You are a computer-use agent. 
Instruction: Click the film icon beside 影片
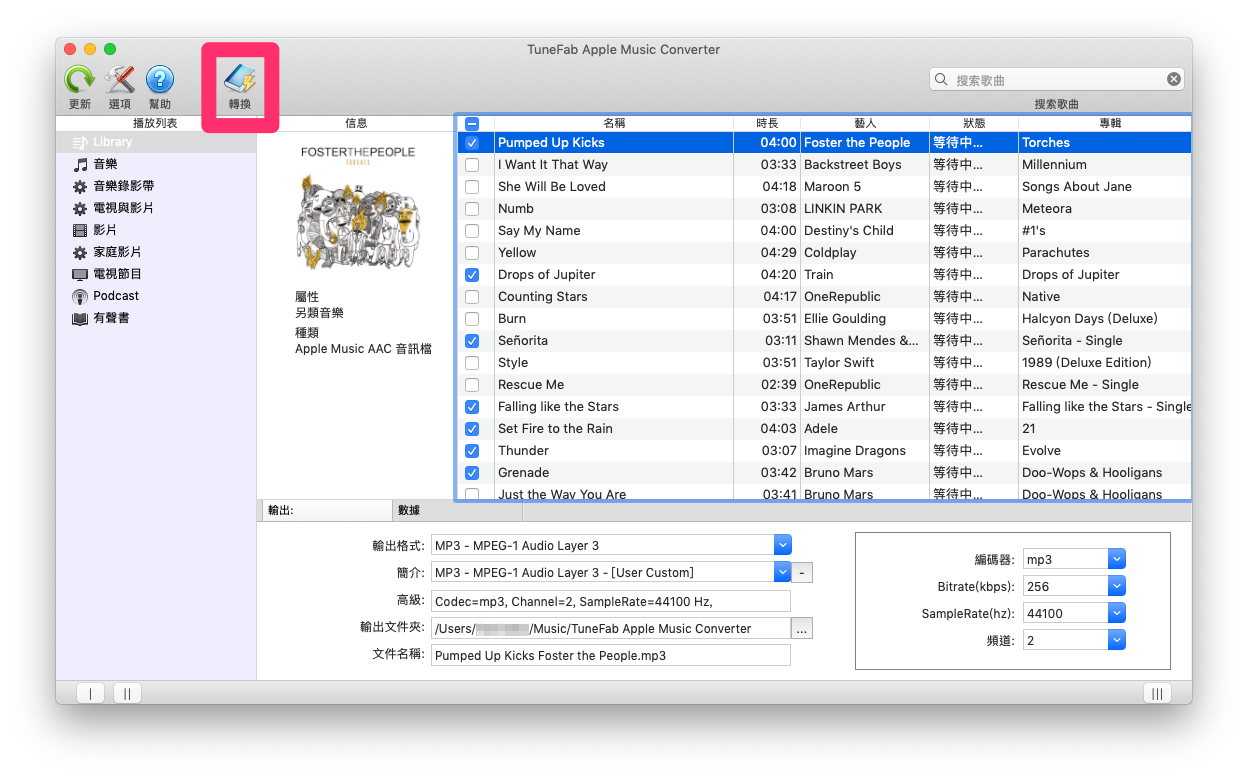(x=80, y=231)
